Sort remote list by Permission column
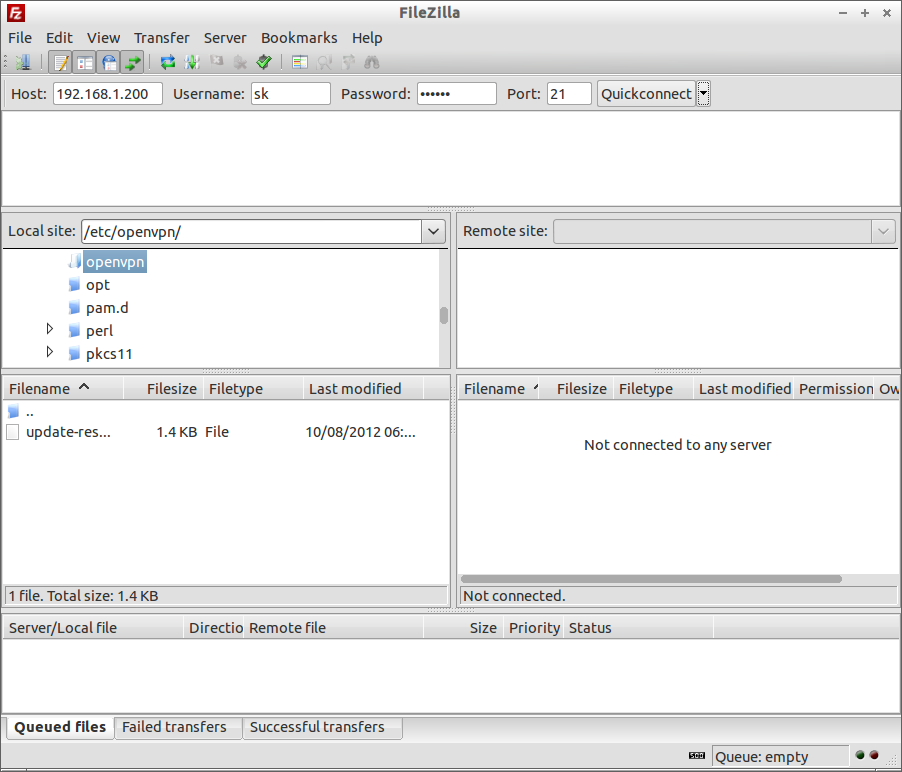Screen dimensions: 902x772 click(x=835, y=389)
